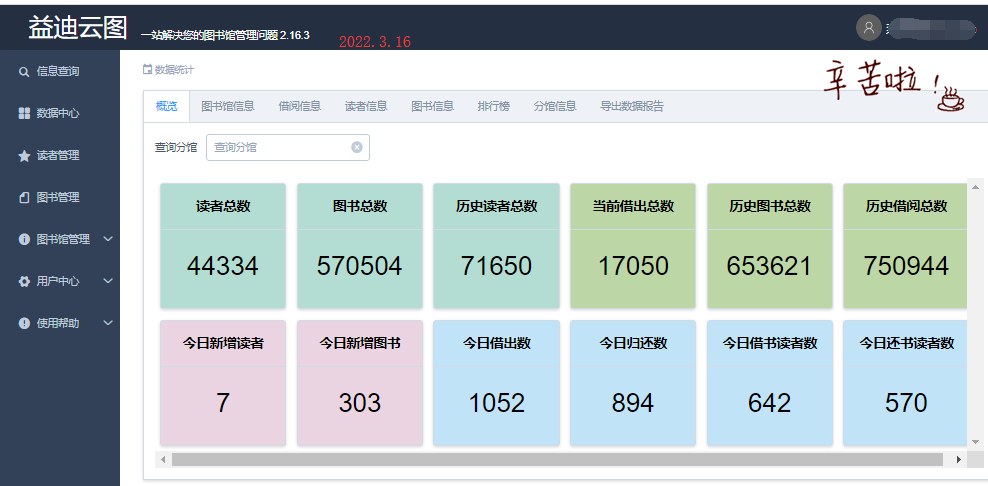The image size is (988, 486).
Task: Select the 导出数据报告 tab
Action: (631, 106)
